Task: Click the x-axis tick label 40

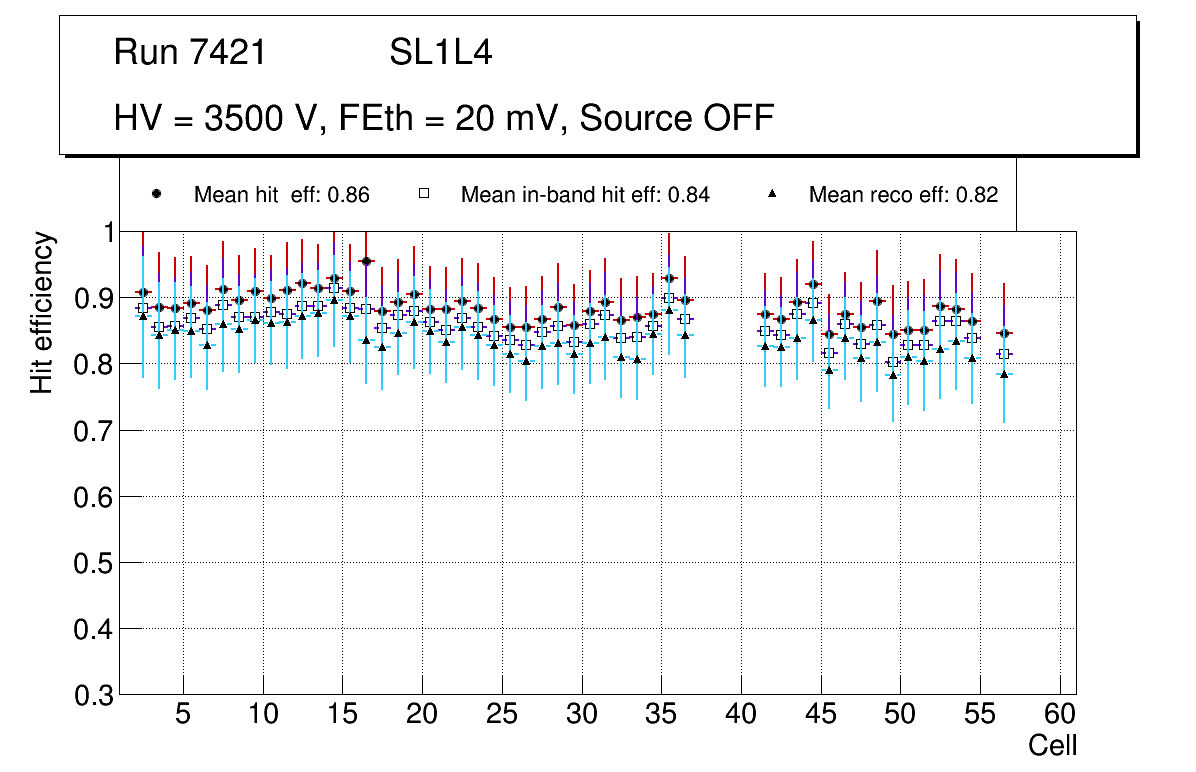Action: [x=741, y=714]
